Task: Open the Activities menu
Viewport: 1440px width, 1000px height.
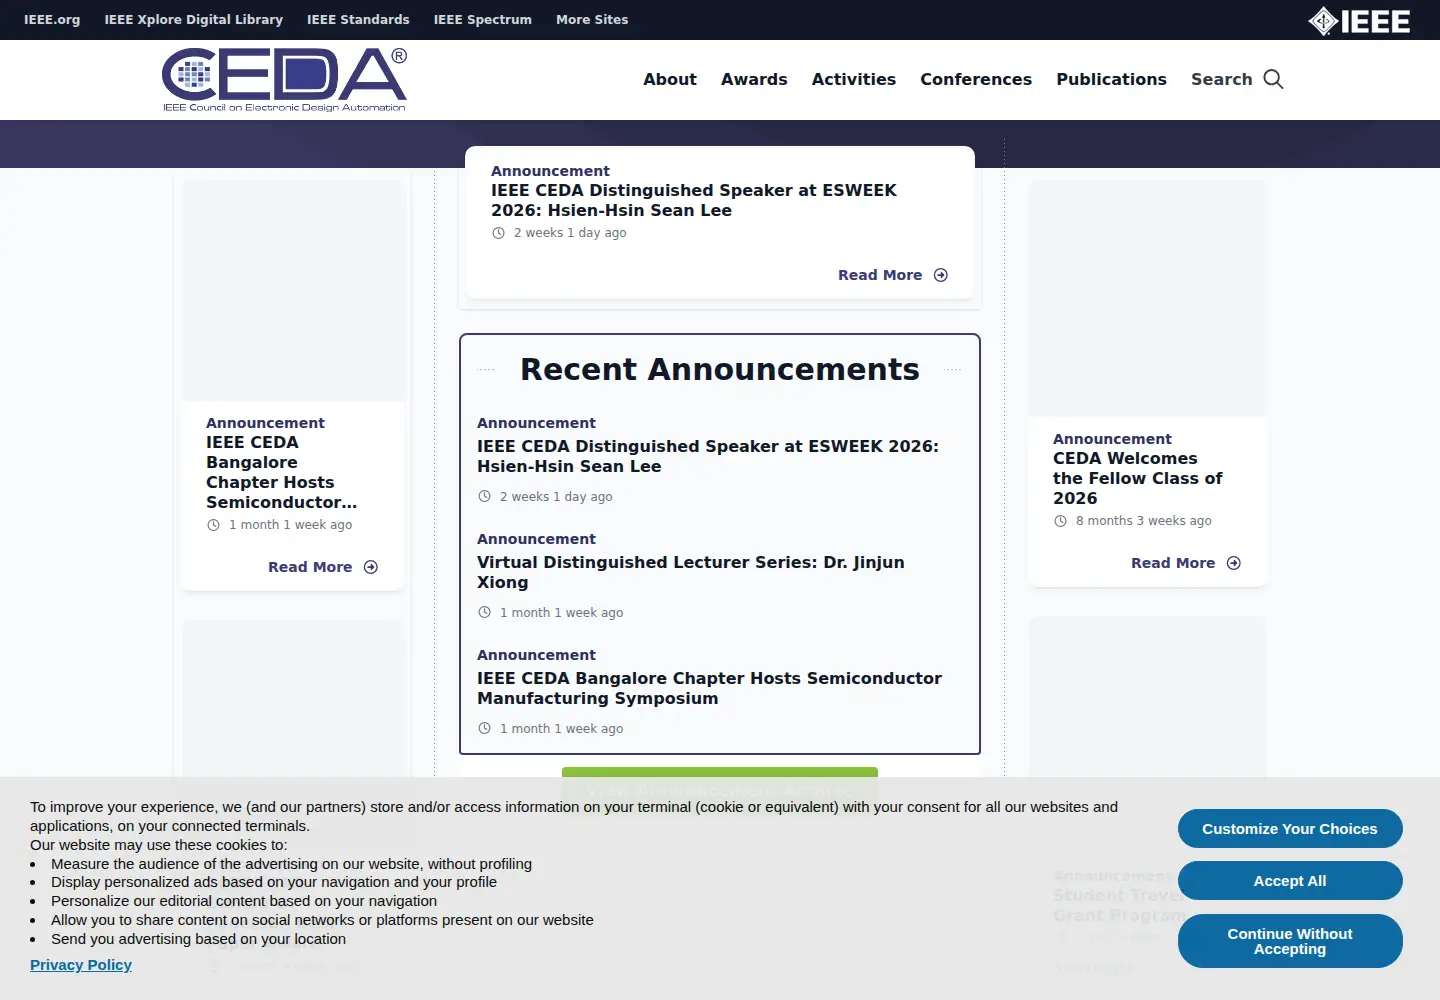Action: [x=854, y=79]
